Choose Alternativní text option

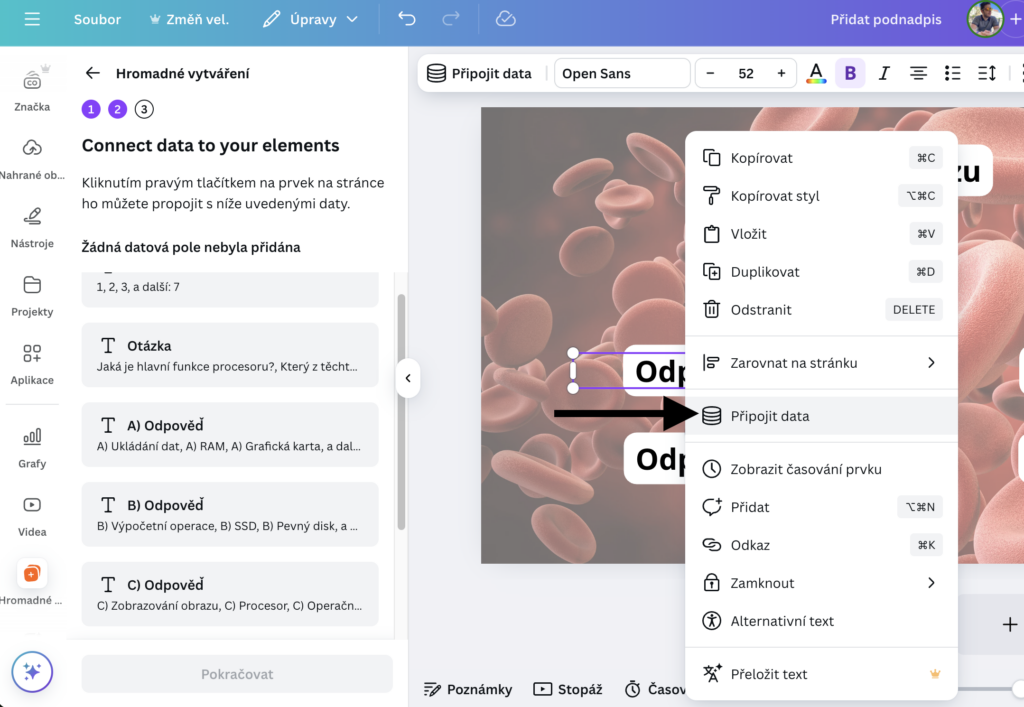(x=822, y=621)
